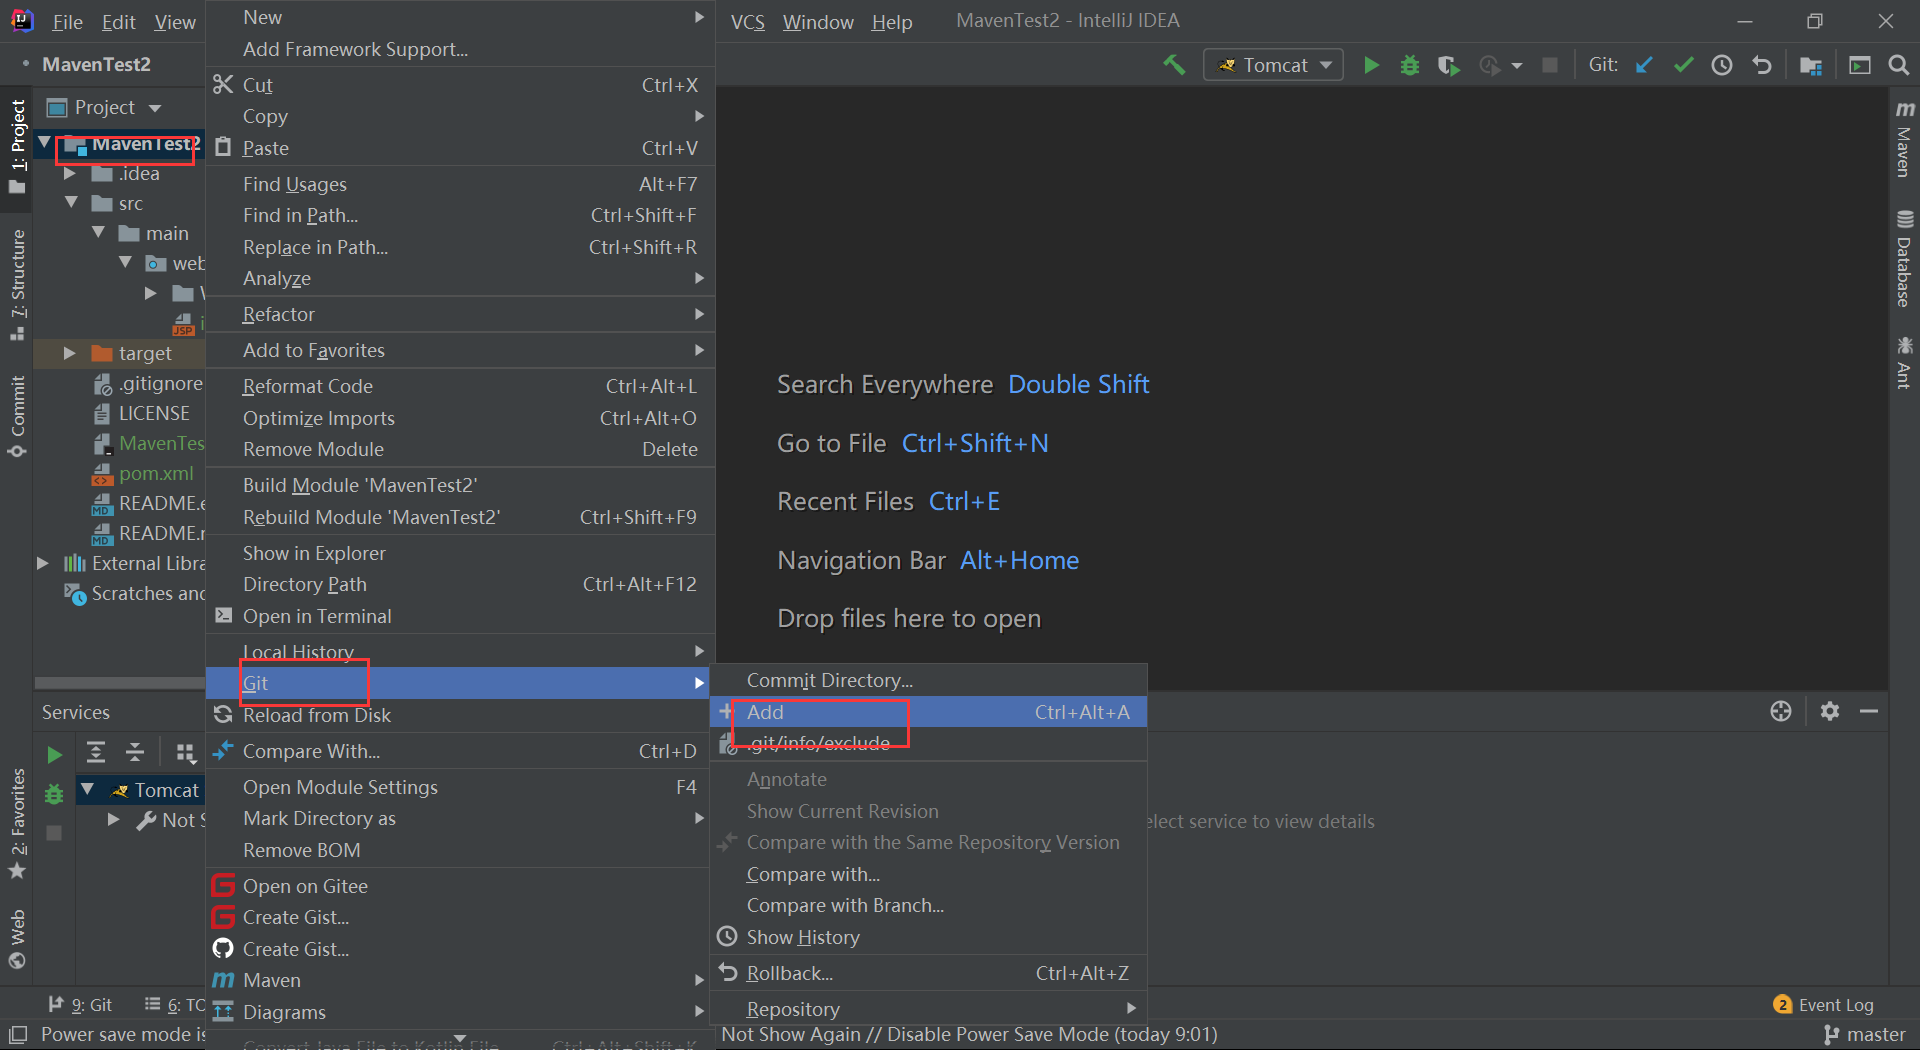
Task: Select Compare with Branch... item
Action: (x=928, y=905)
